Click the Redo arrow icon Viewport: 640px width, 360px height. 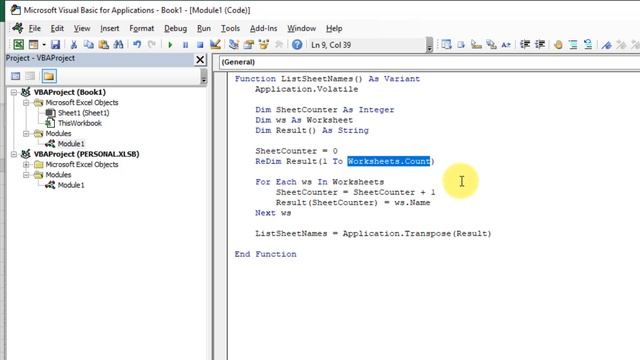coord(152,44)
